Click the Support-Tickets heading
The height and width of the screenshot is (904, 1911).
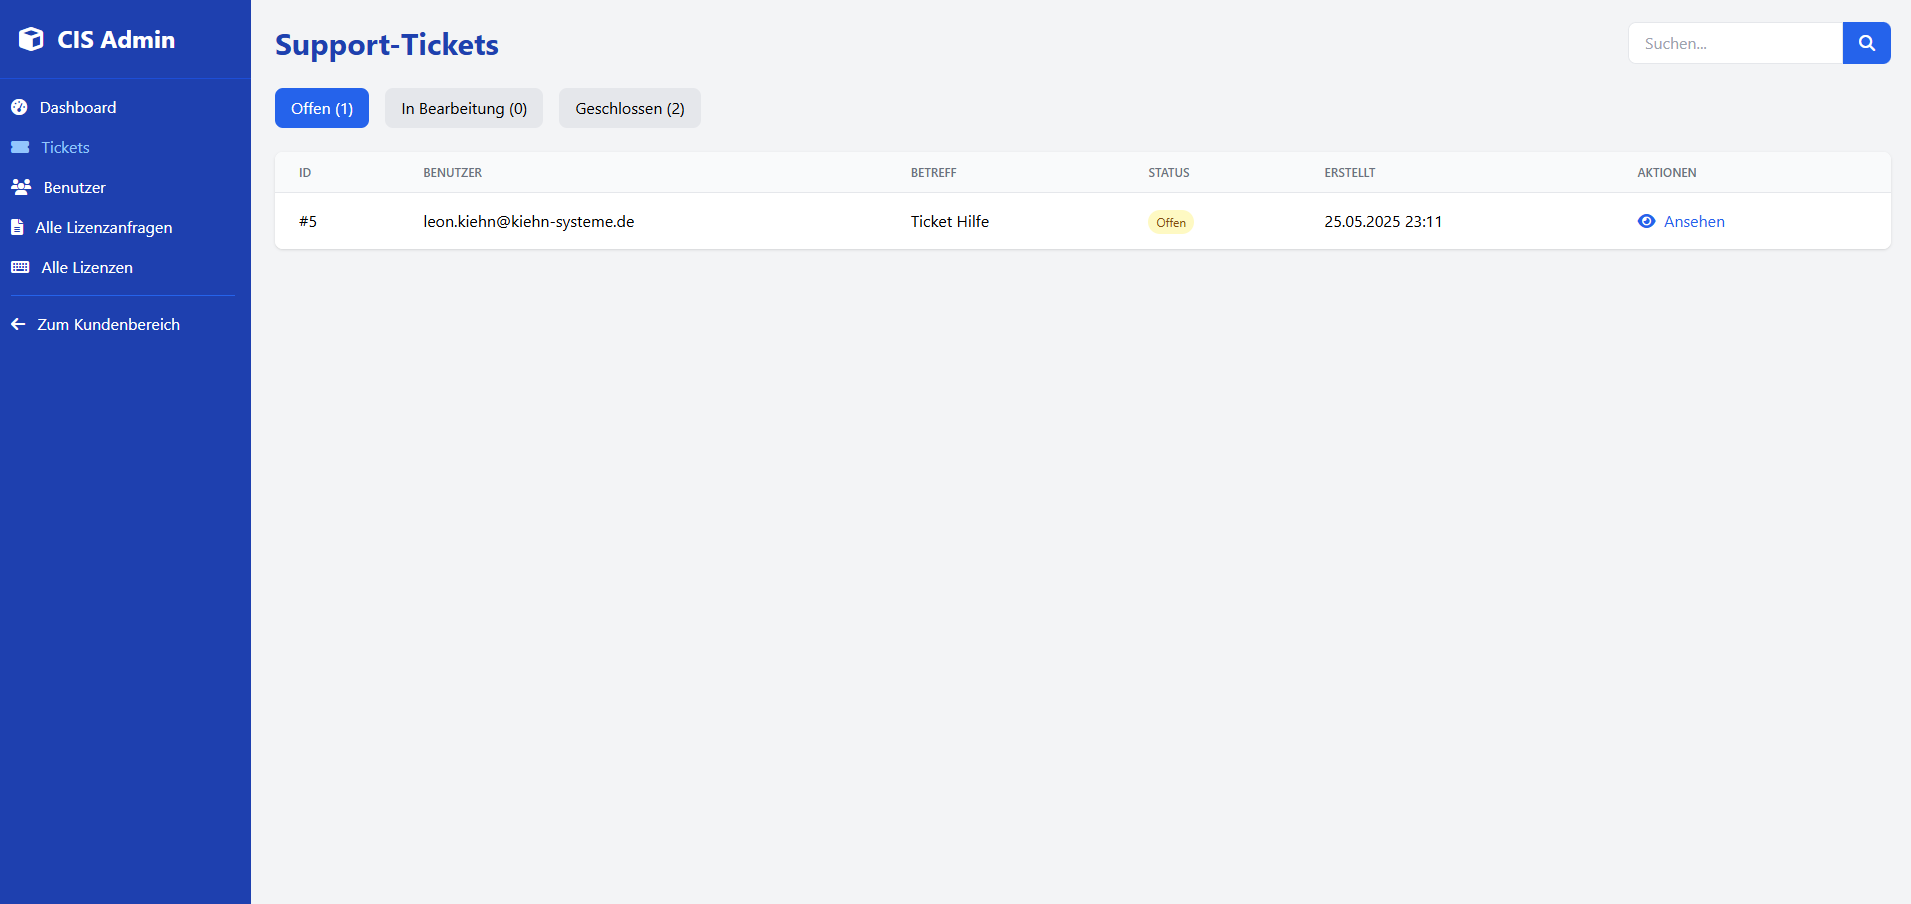[387, 44]
